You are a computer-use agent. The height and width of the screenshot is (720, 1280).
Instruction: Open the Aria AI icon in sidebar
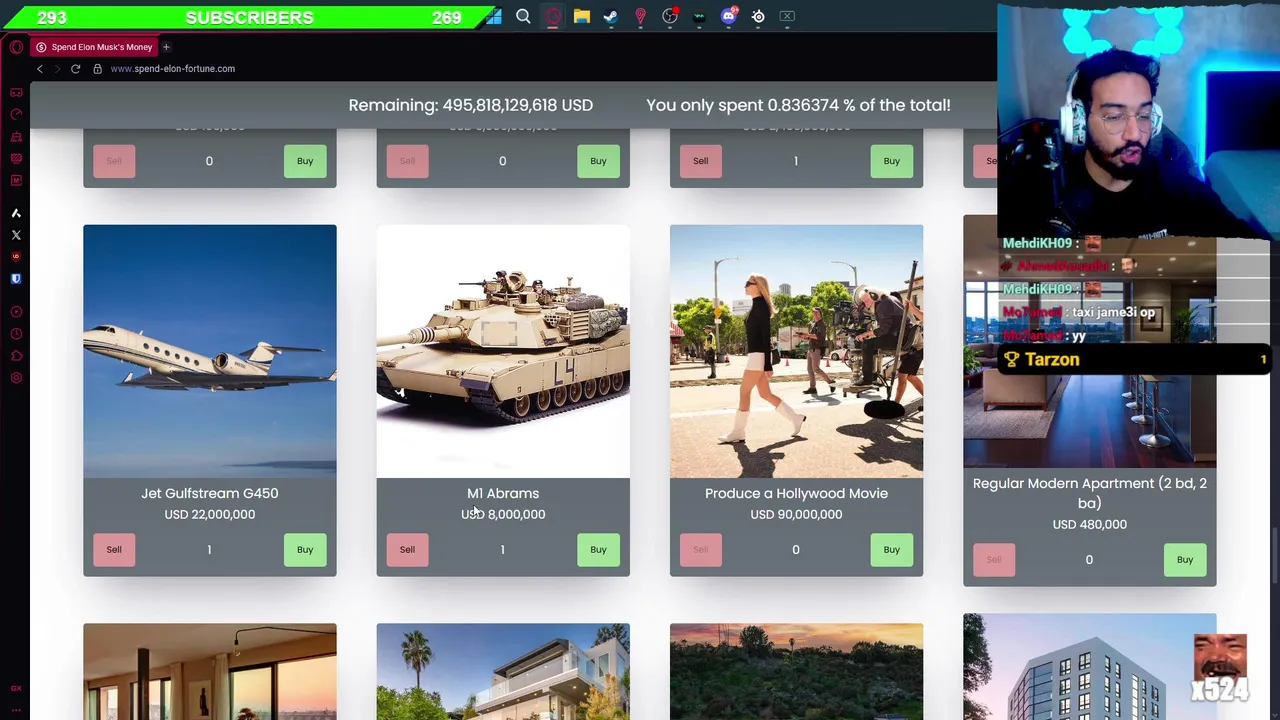pos(16,213)
